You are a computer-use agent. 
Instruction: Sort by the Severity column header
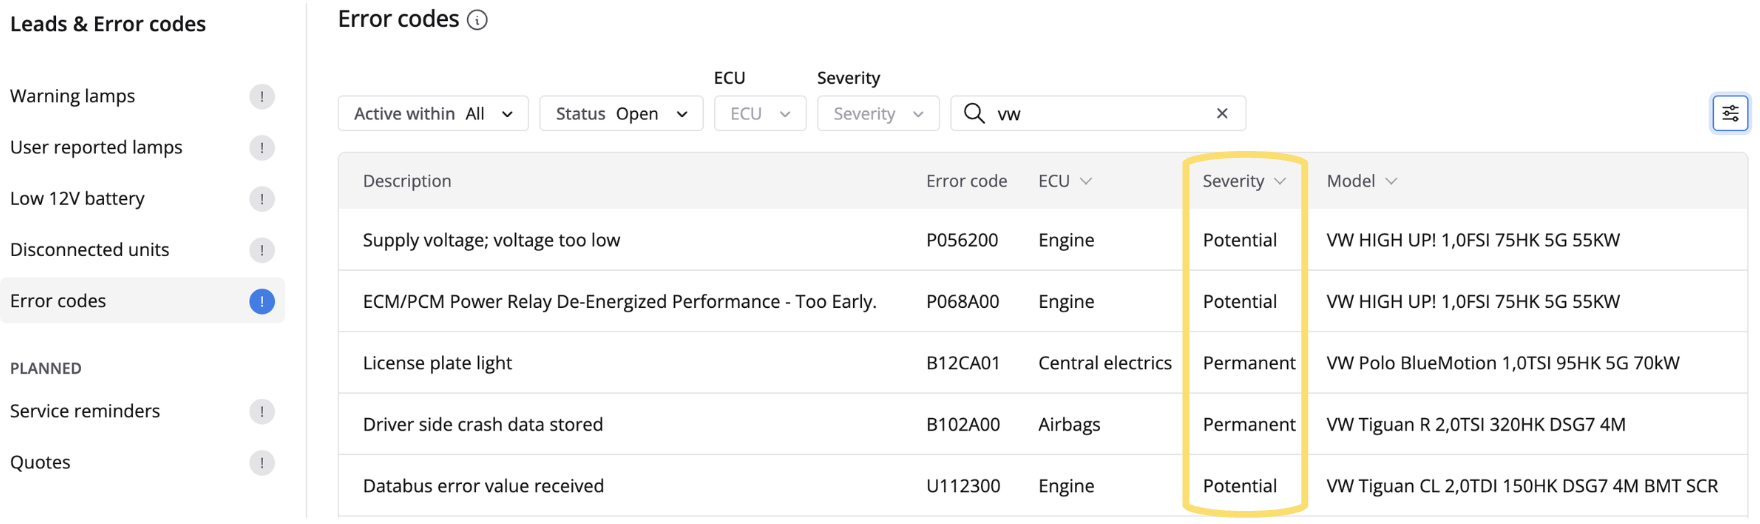click(x=1243, y=181)
